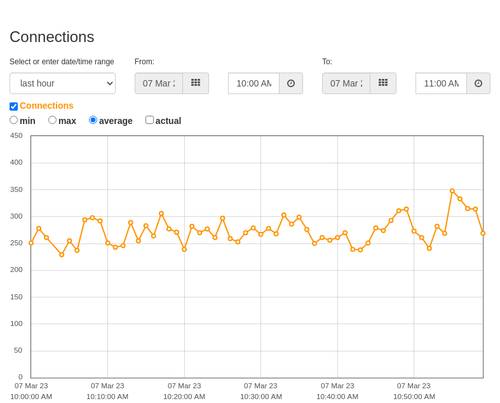Open the From time clock icon
Viewport: 500px width, 403px height.
coord(291,83)
